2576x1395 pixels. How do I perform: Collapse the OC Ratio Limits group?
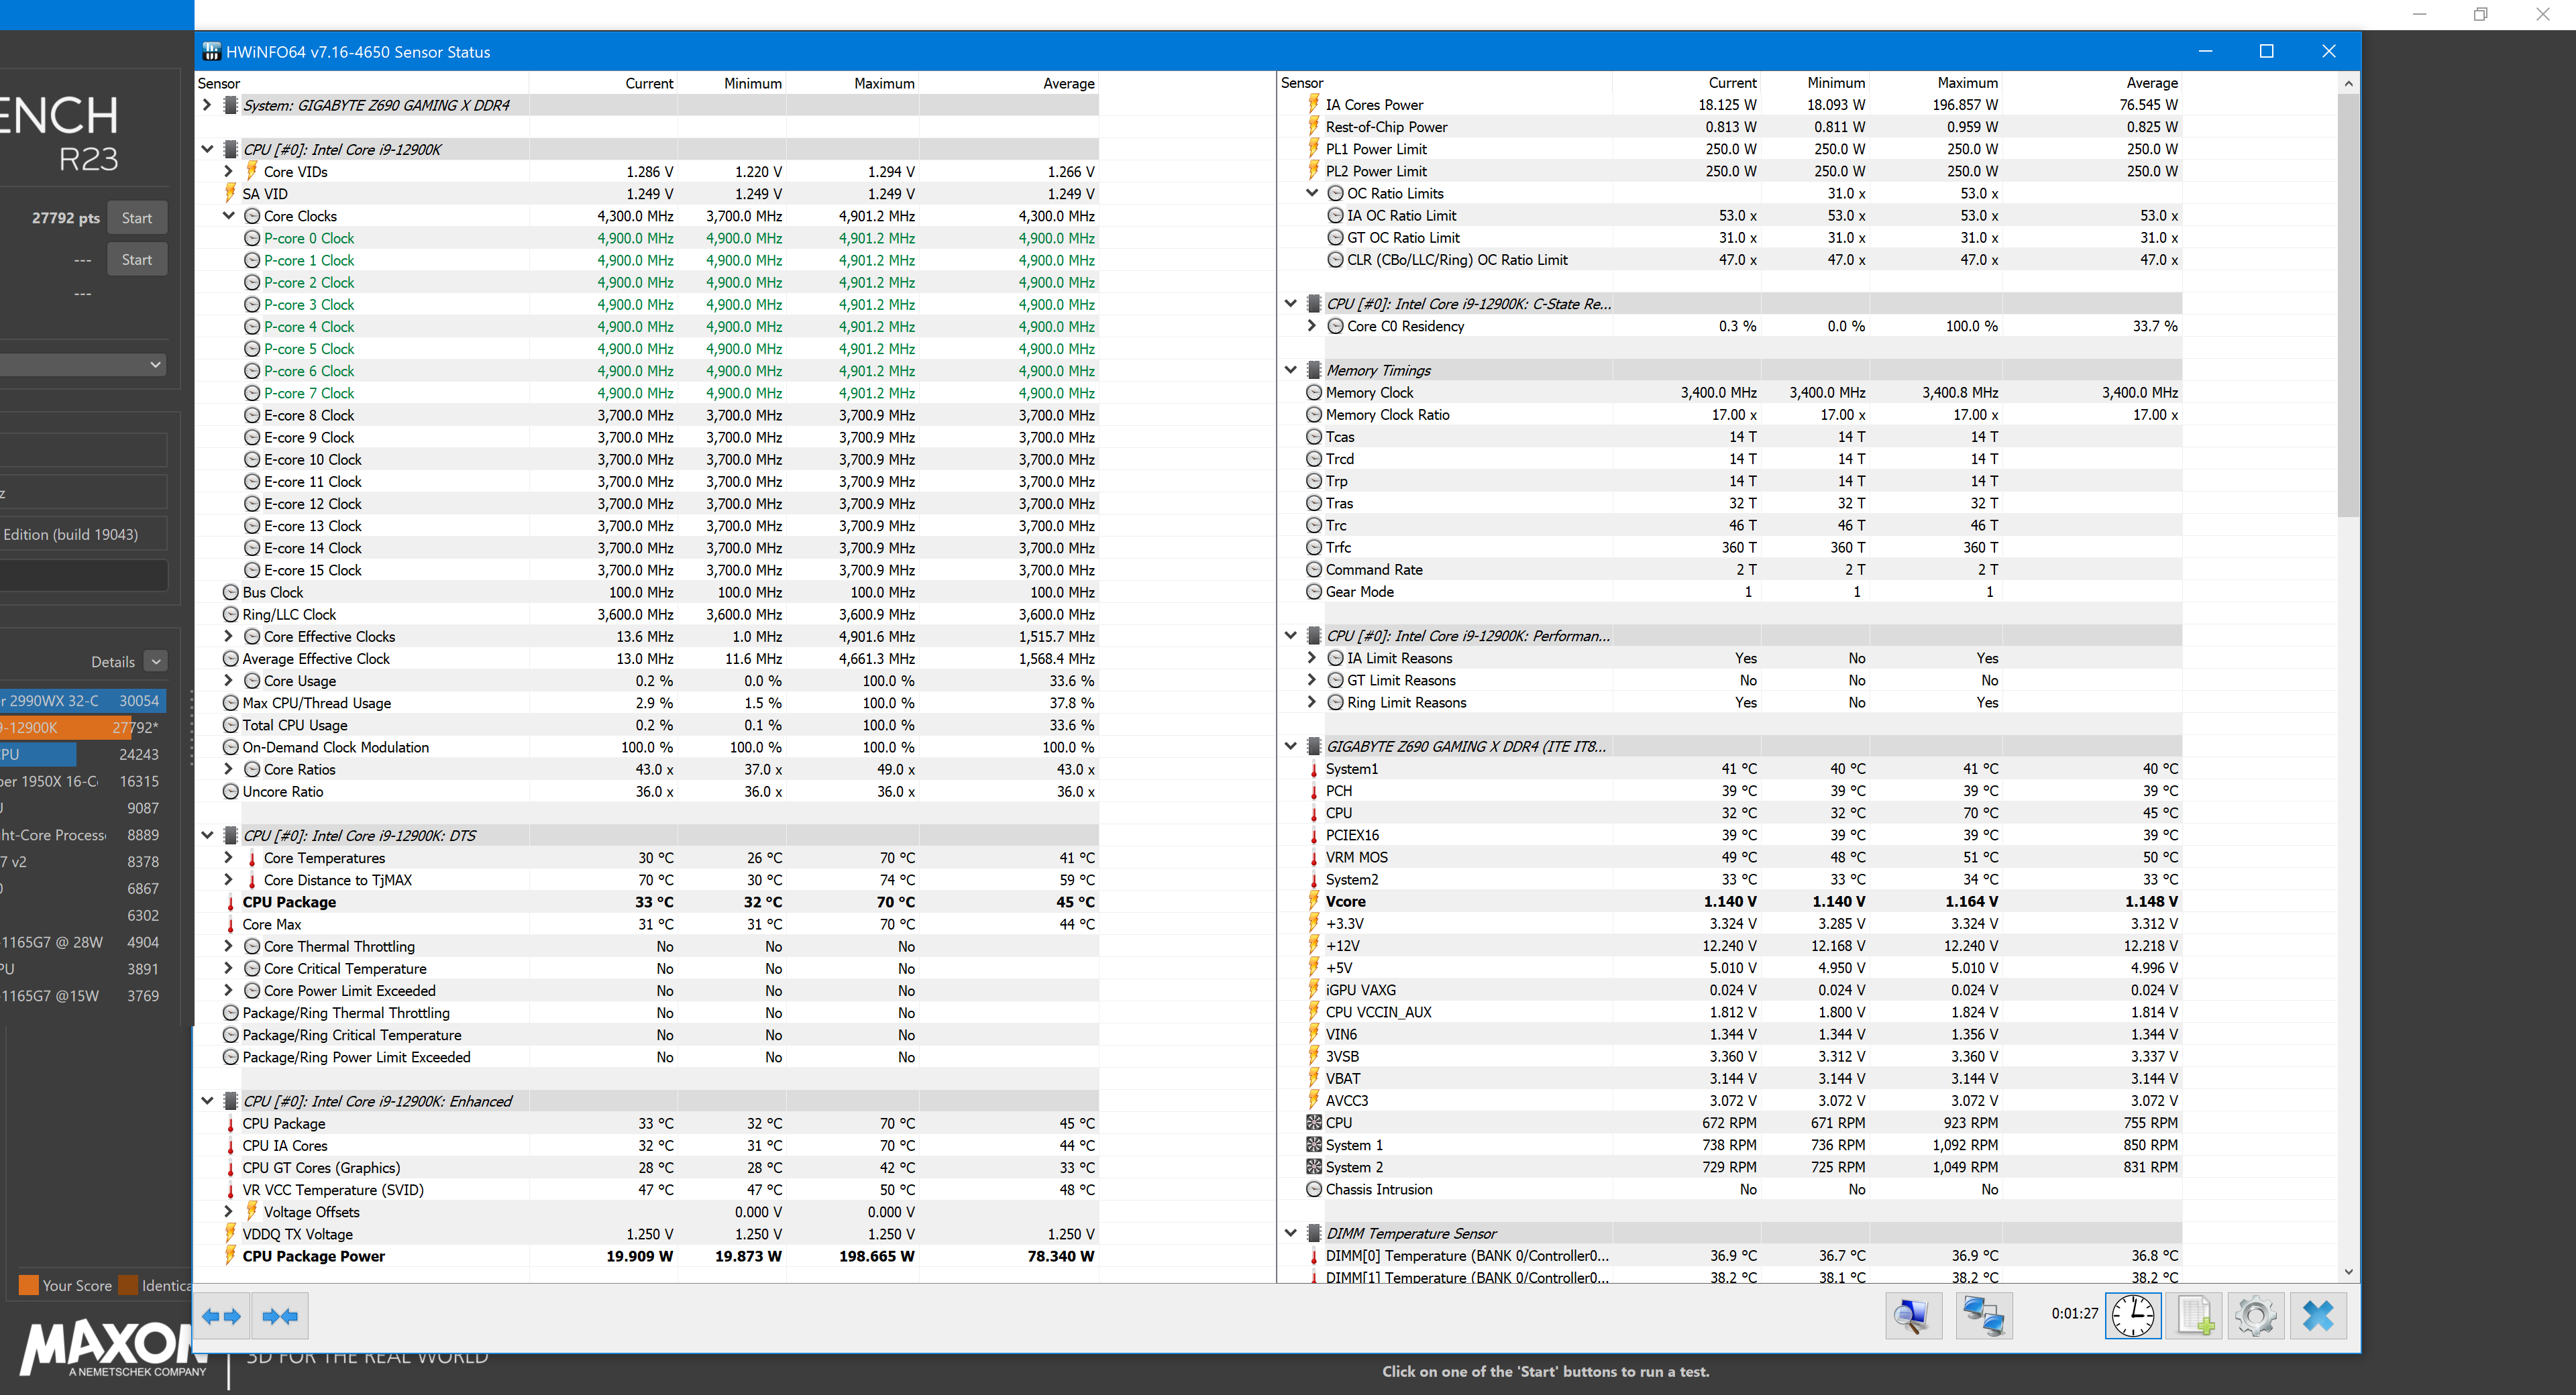coord(1312,193)
